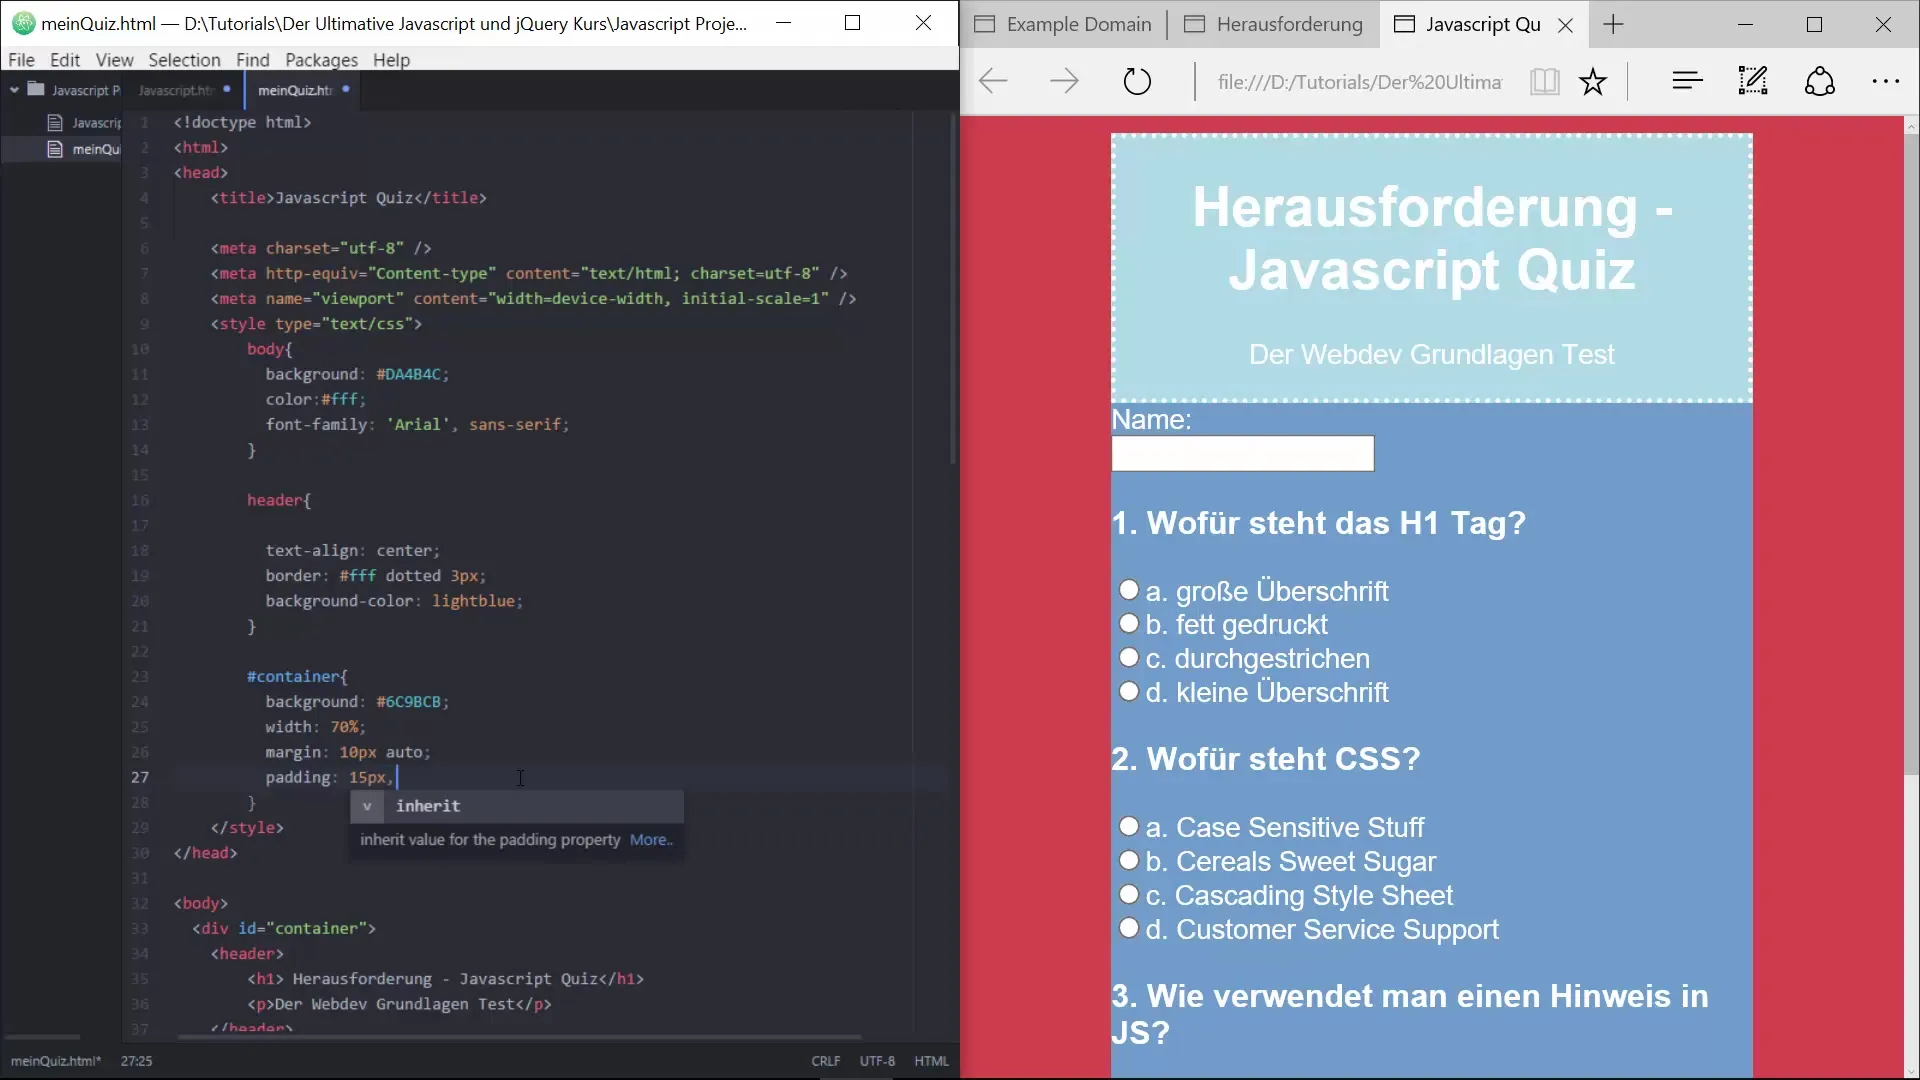Click line number 27 in the gutter

point(140,777)
